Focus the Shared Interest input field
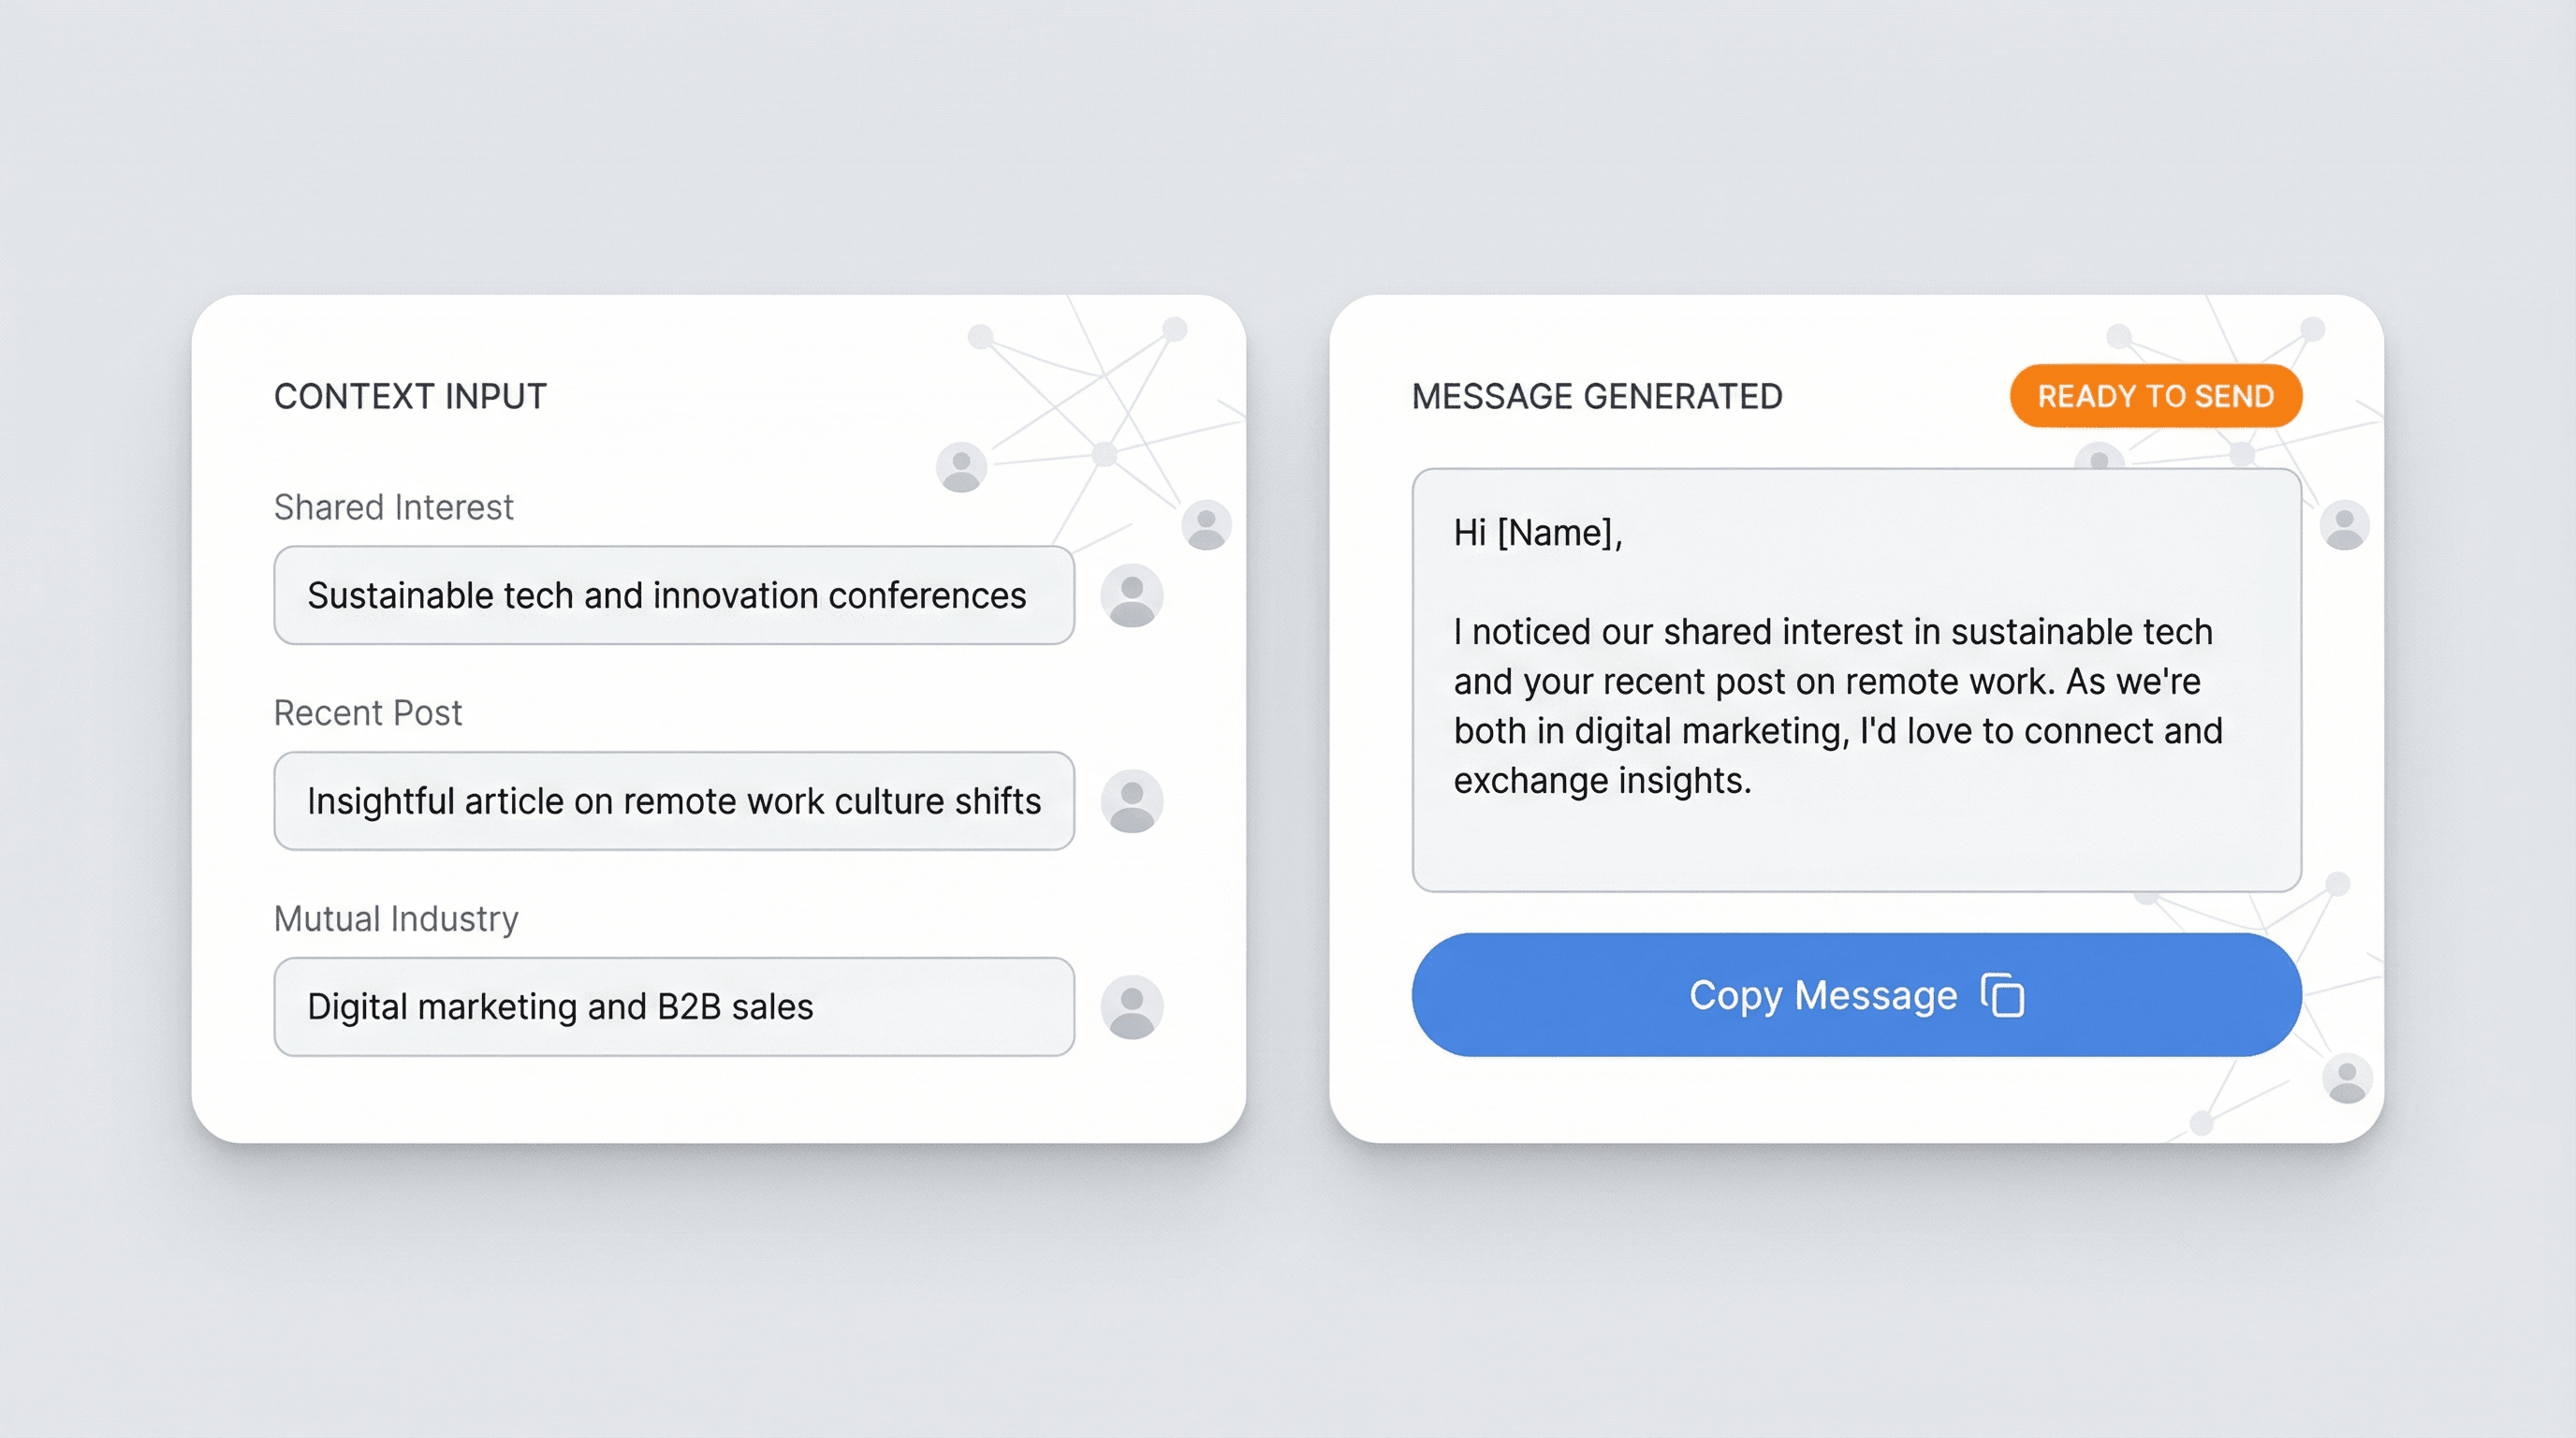 click(x=673, y=596)
